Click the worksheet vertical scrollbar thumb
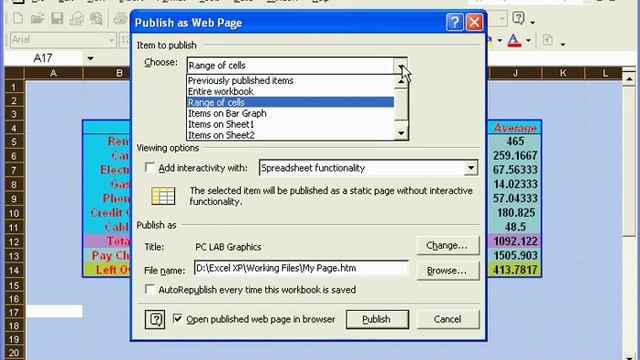640x360 pixels. pos(629,160)
